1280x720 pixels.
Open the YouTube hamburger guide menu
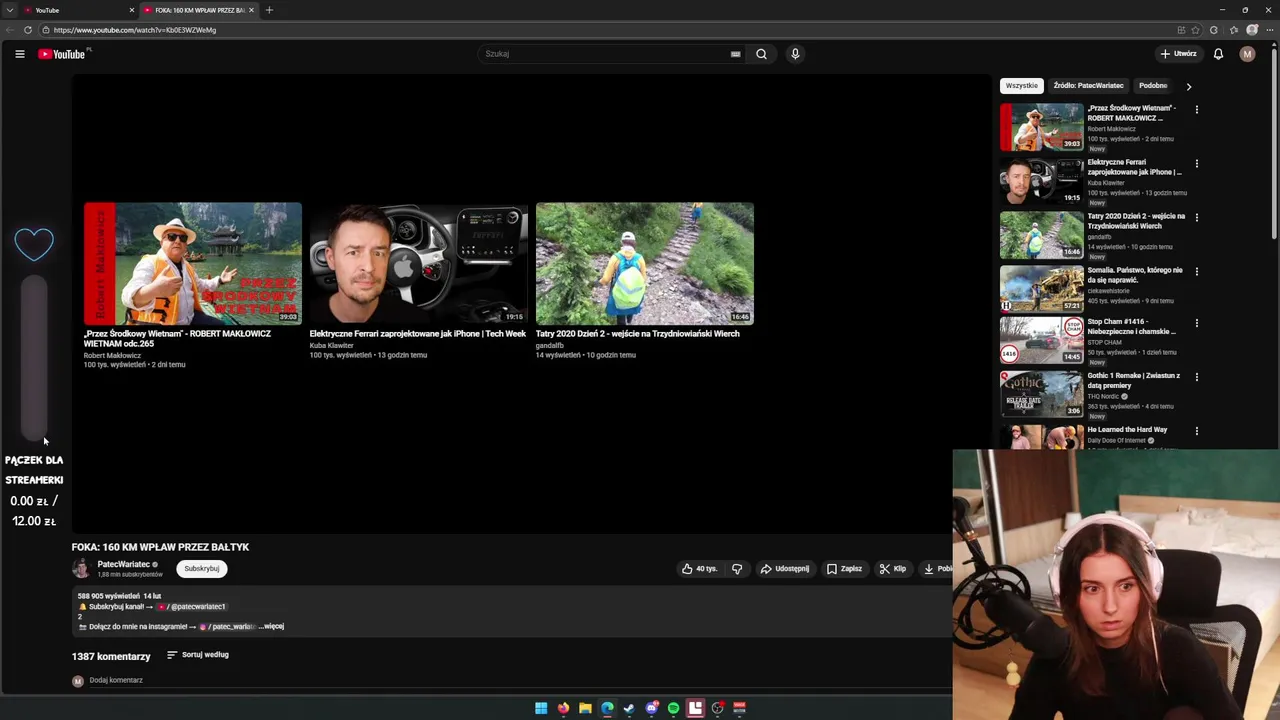coord(19,54)
